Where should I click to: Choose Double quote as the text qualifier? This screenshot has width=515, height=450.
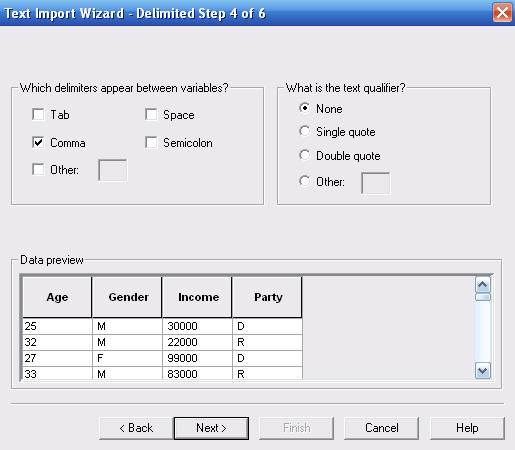pyautogui.click(x=304, y=155)
